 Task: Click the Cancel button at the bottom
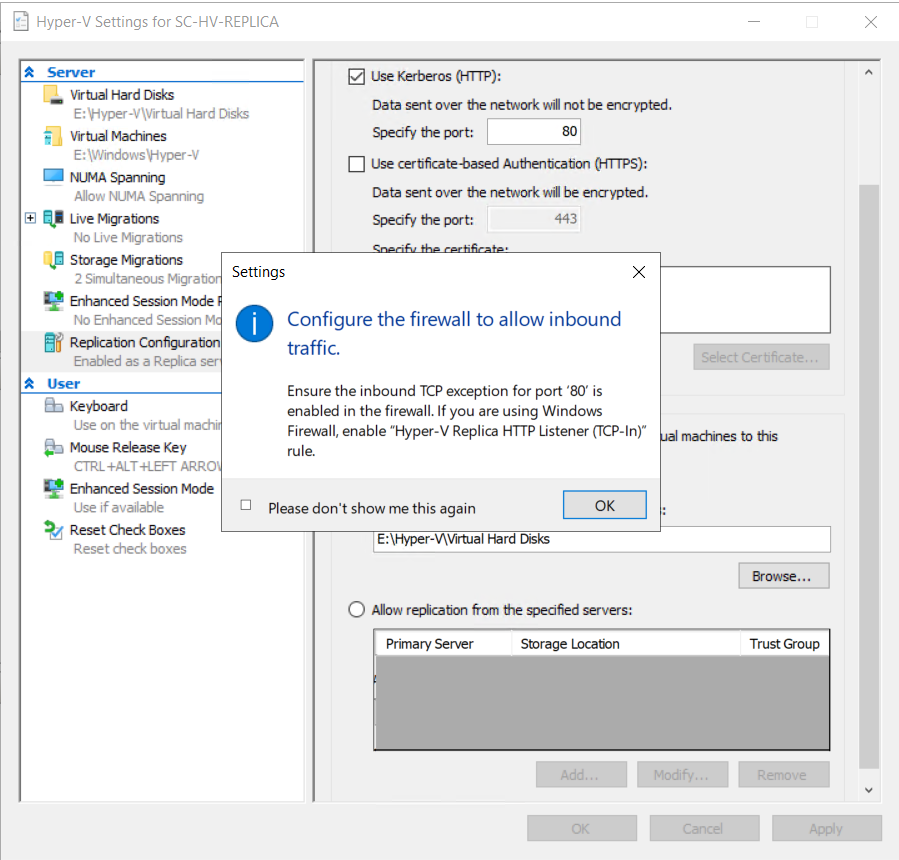[x=704, y=828]
